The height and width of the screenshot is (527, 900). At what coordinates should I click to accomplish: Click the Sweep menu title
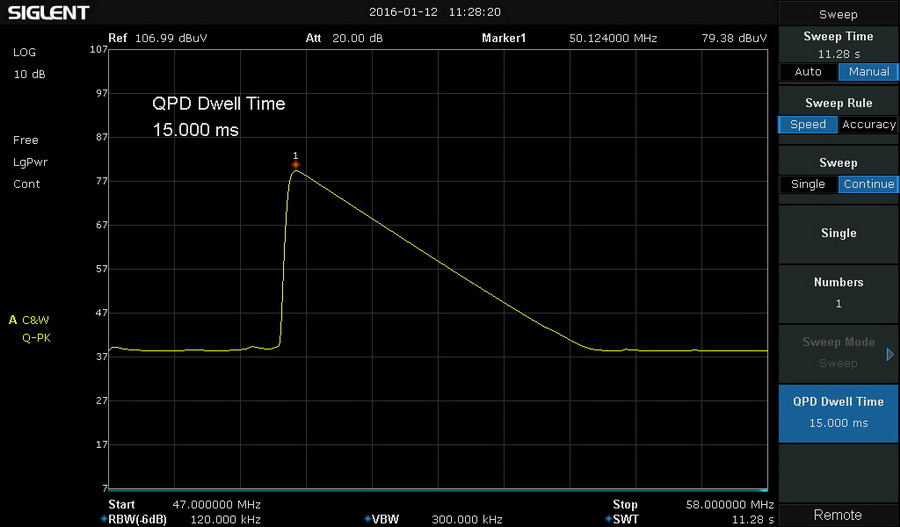[x=838, y=14]
